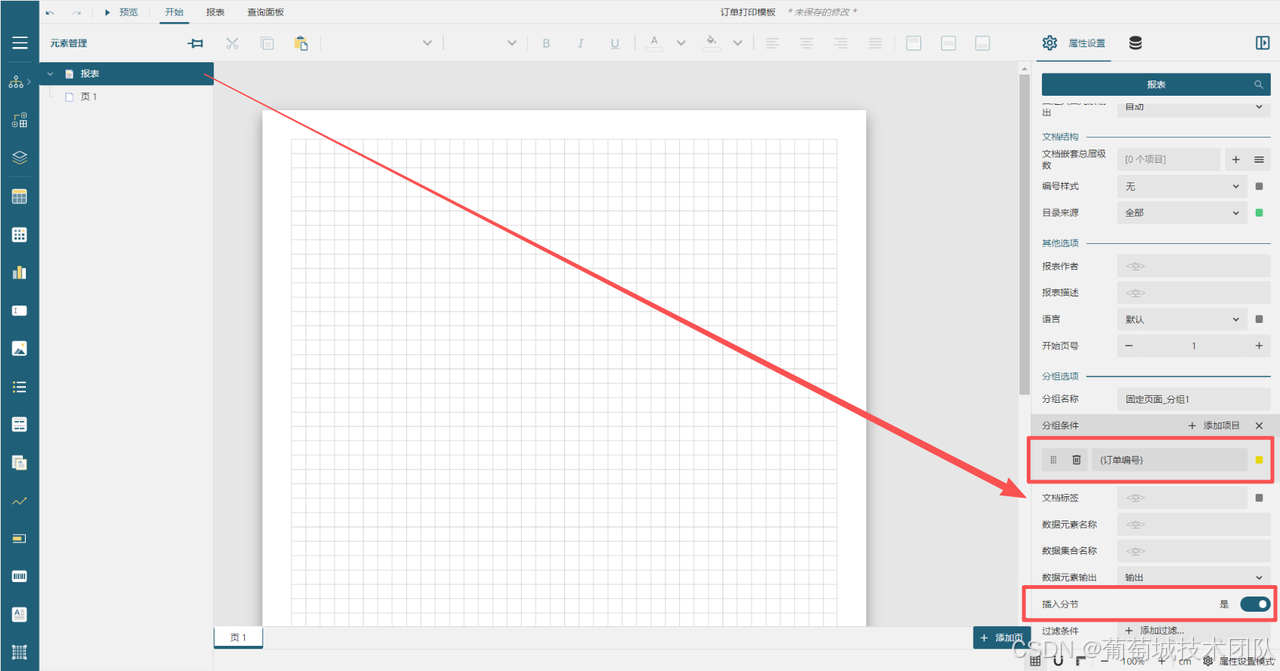Screen dimensions: 1280x671
Task: Switch to the 查询面板 tab
Action: [265, 12]
